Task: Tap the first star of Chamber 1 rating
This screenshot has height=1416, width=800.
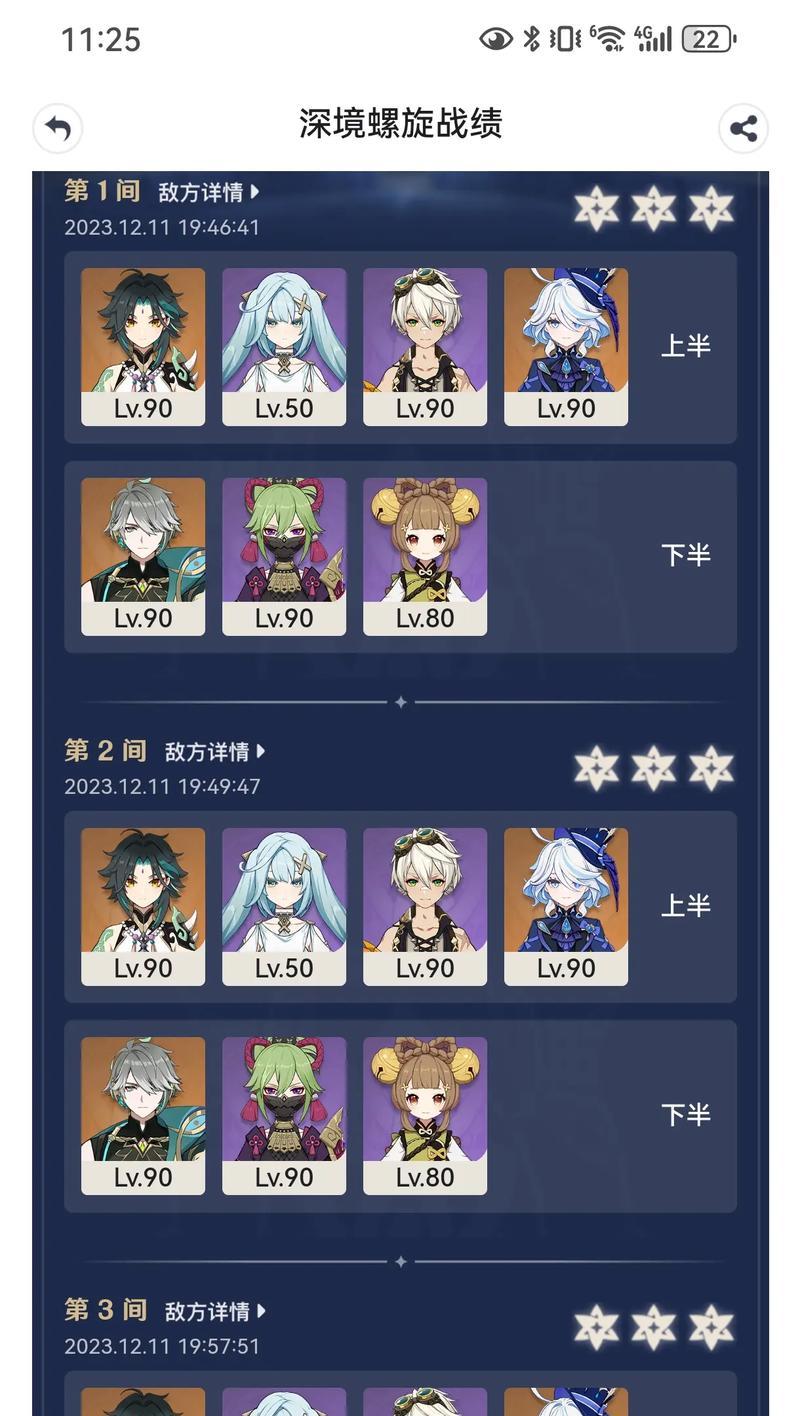Action: click(x=597, y=209)
